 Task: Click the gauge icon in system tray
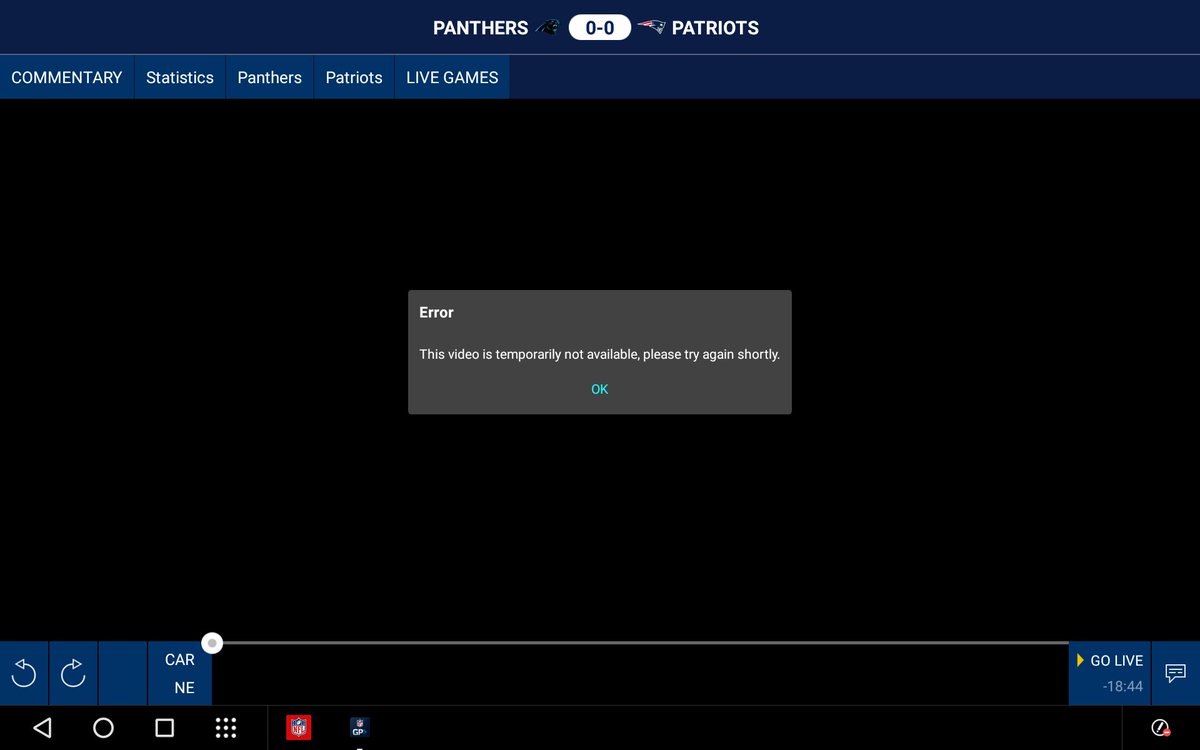pyautogui.click(x=1161, y=727)
